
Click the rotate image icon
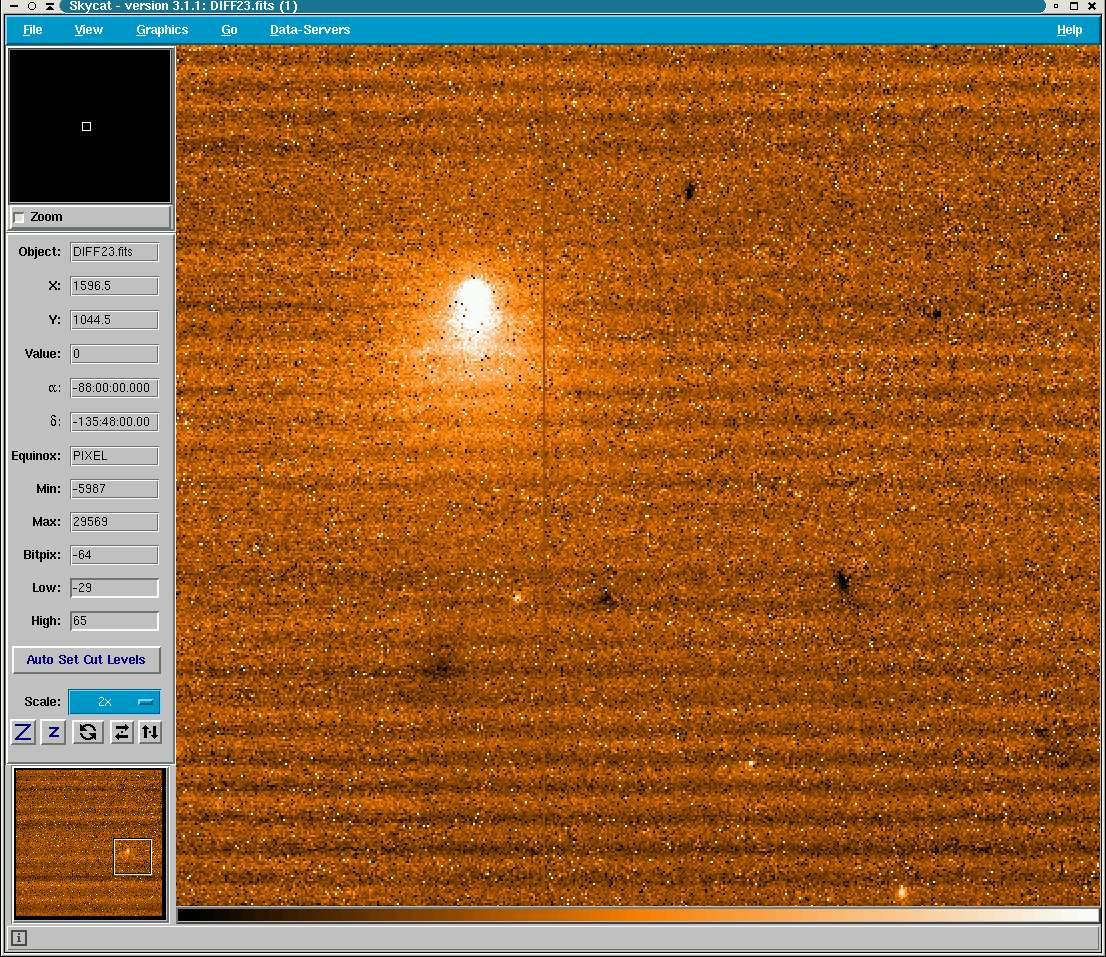(87, 732)
